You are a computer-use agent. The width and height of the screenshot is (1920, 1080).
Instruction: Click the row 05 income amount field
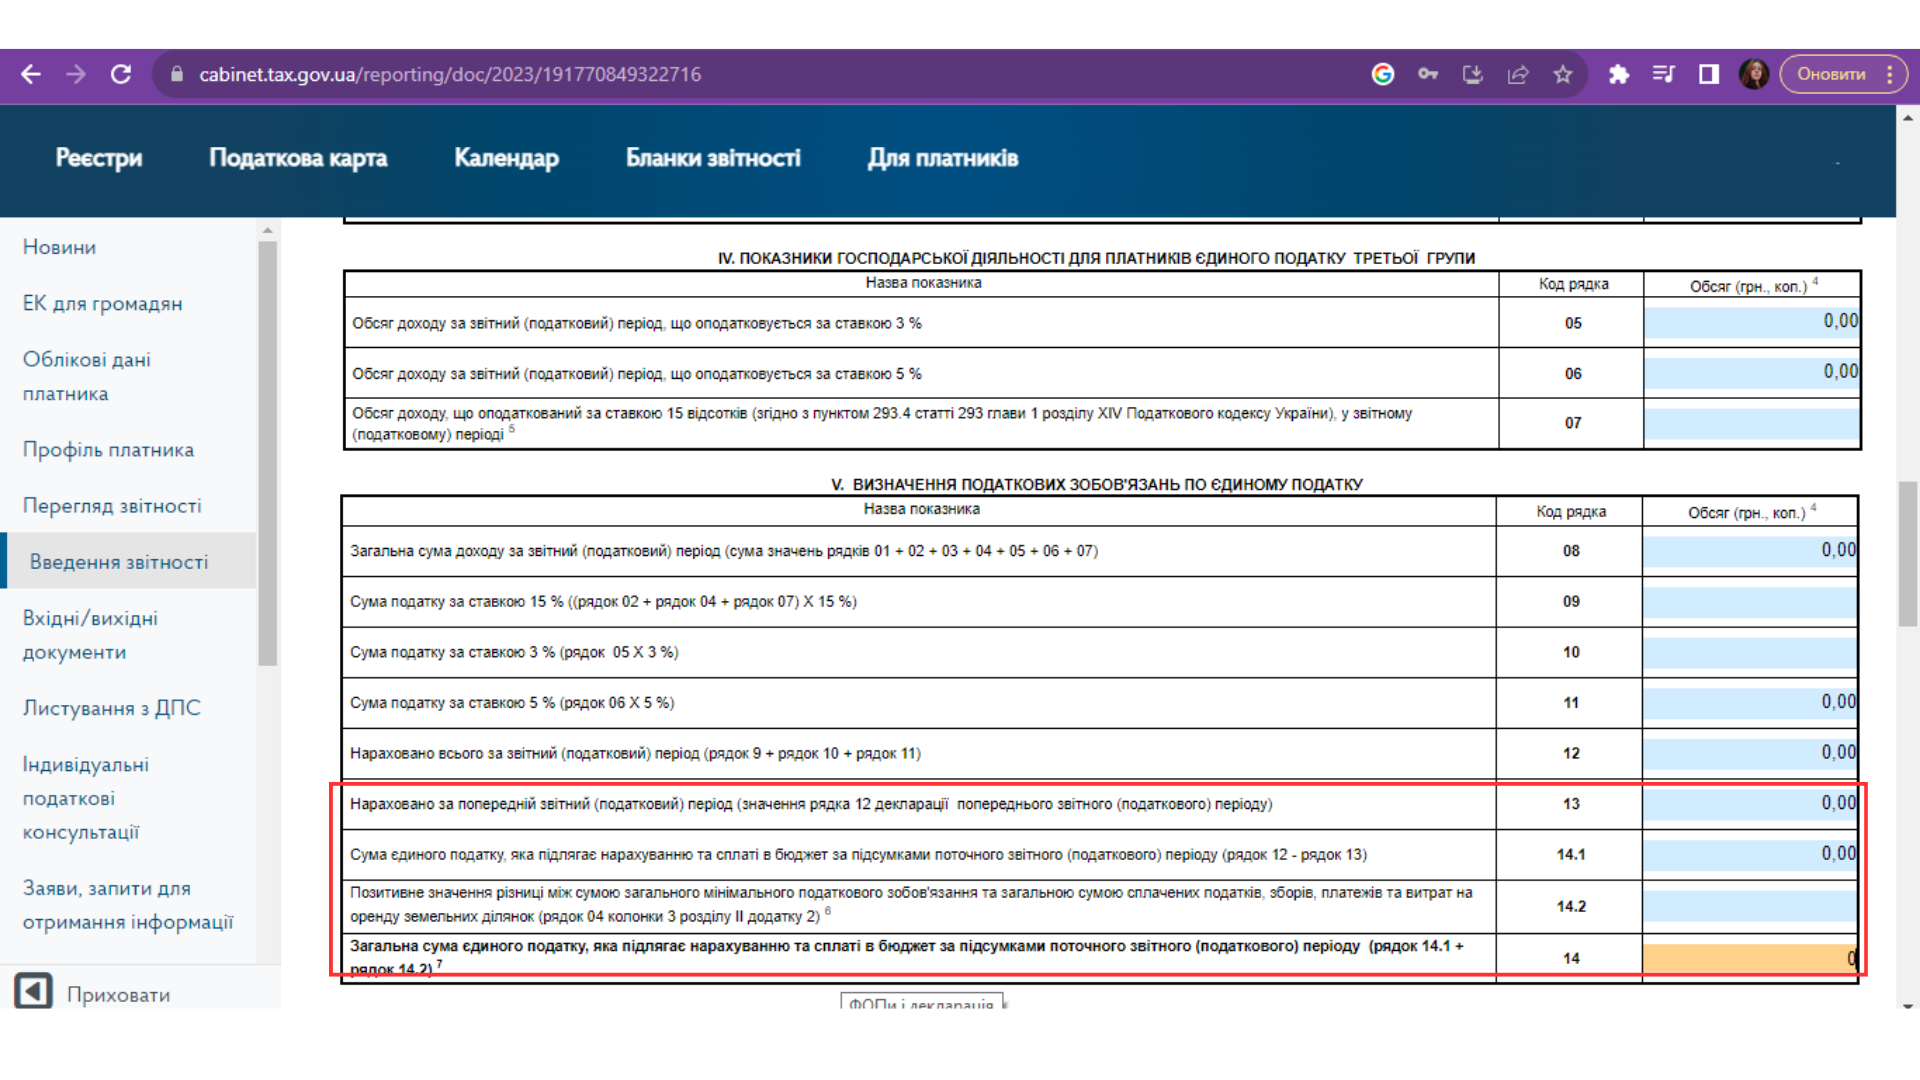click(1751, 322)
